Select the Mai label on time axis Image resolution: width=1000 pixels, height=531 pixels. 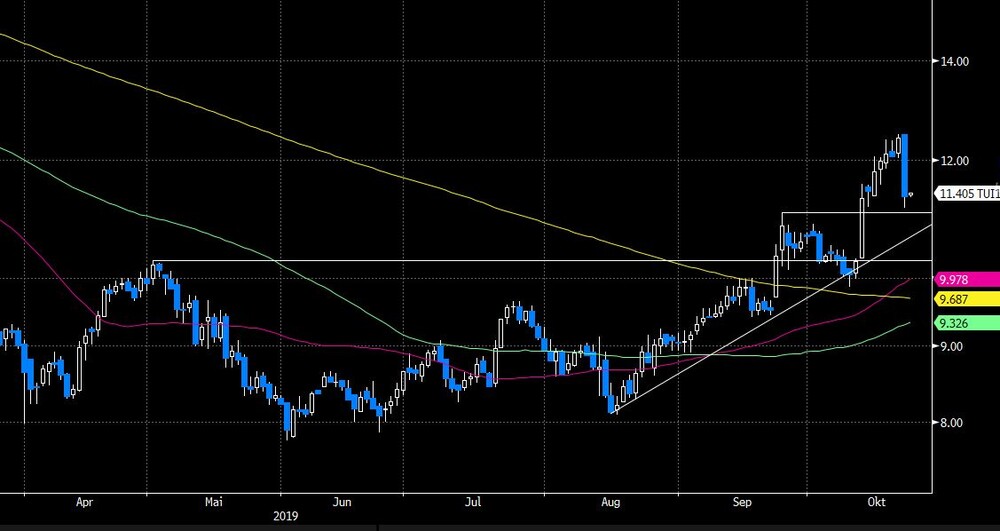[x=214, y=503]
